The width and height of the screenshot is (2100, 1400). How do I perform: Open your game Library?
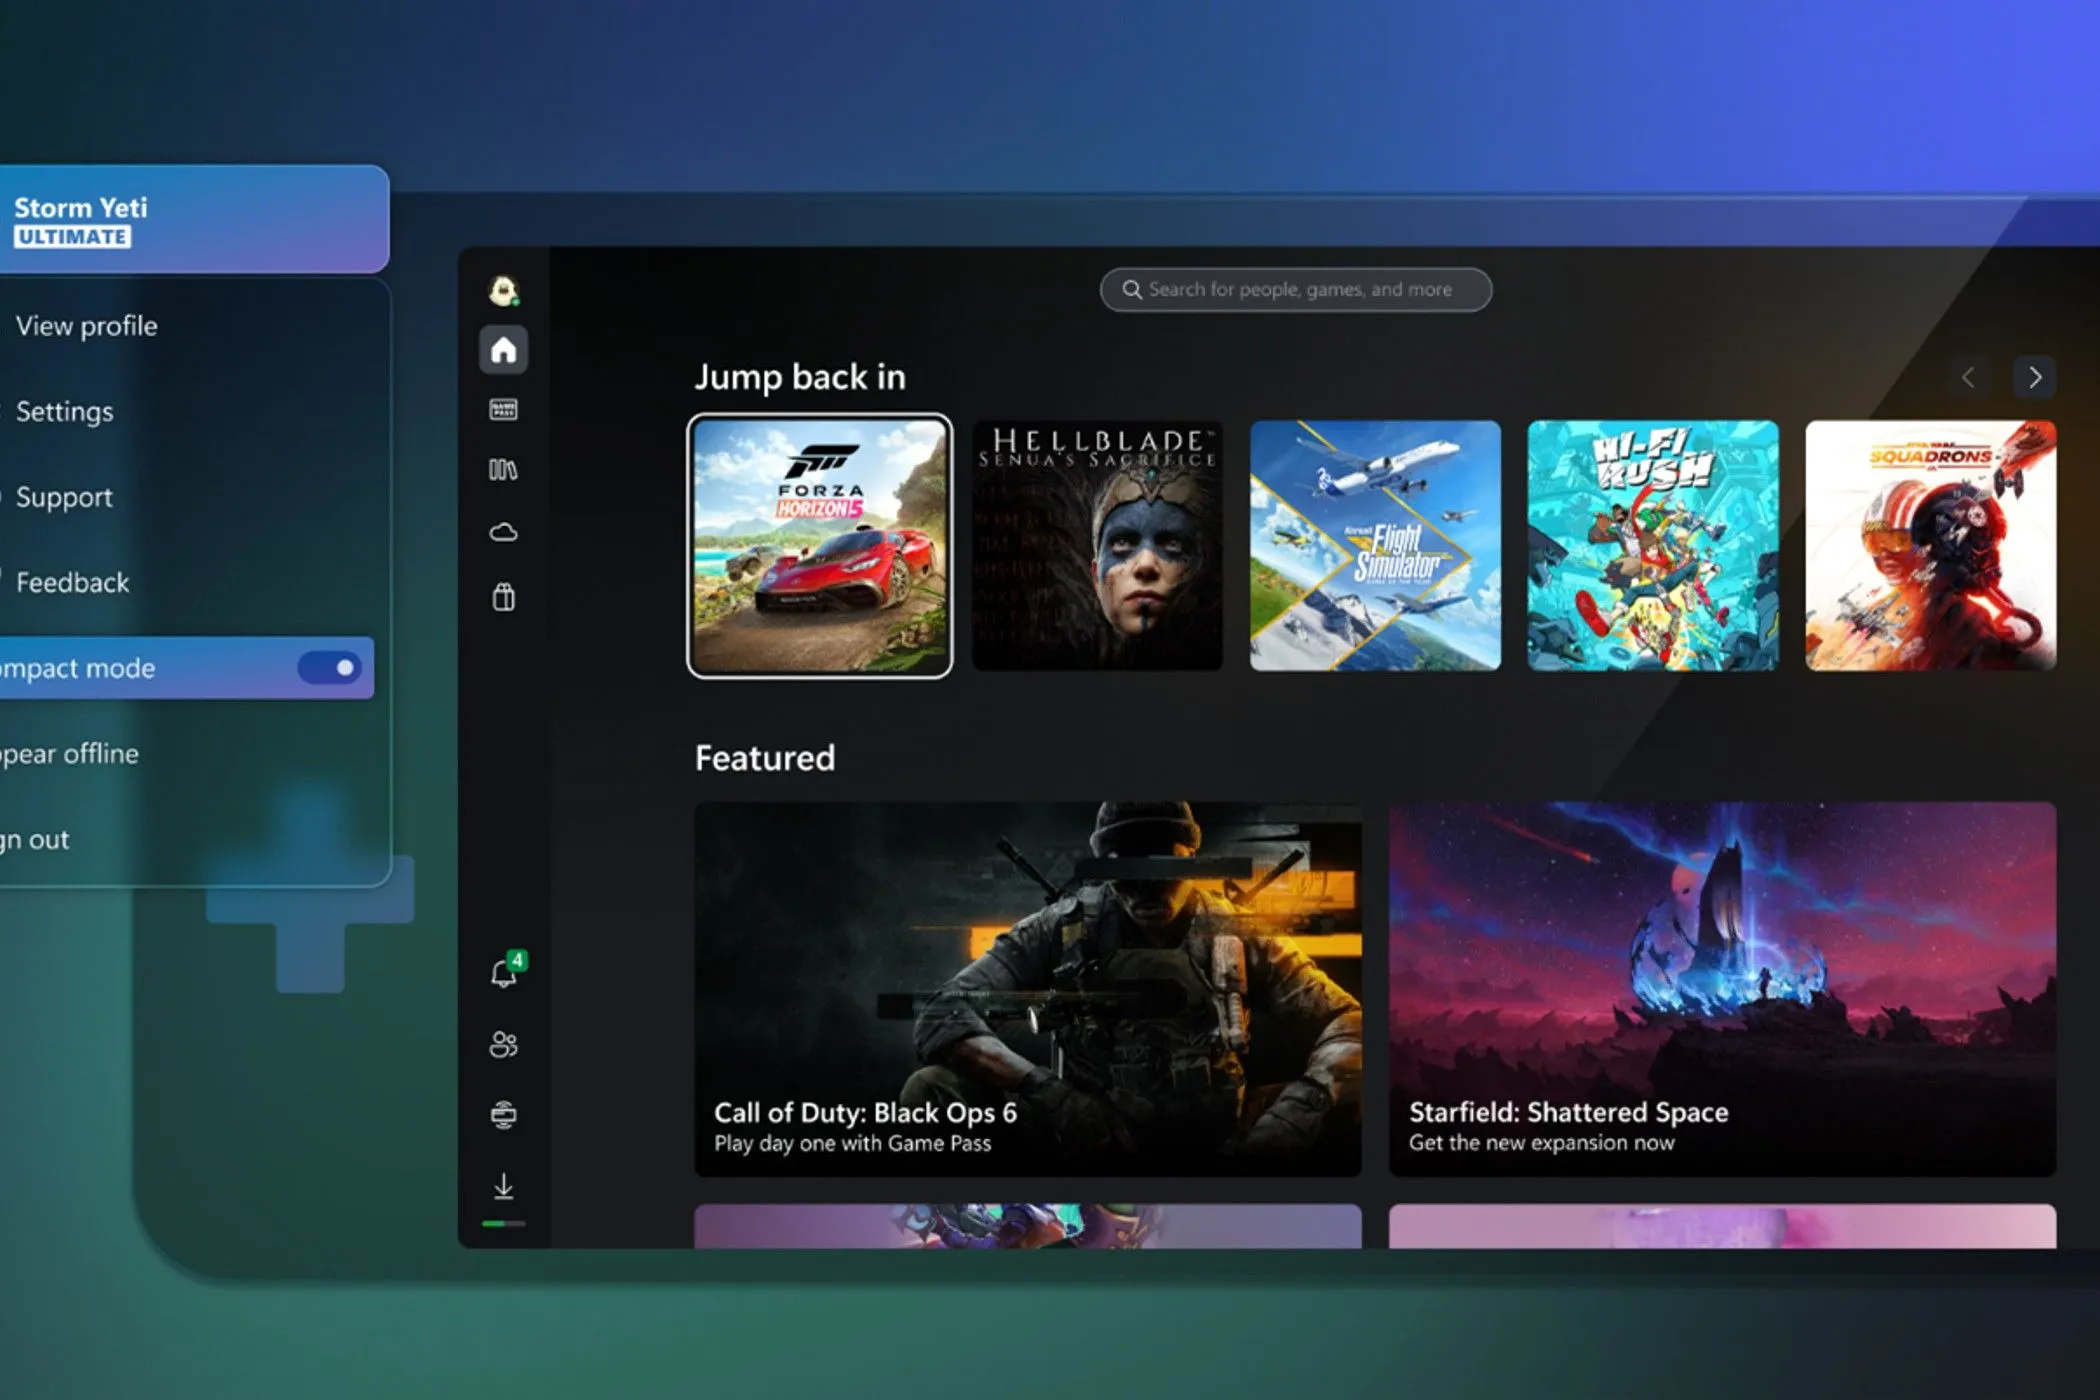tap(503, 470)
